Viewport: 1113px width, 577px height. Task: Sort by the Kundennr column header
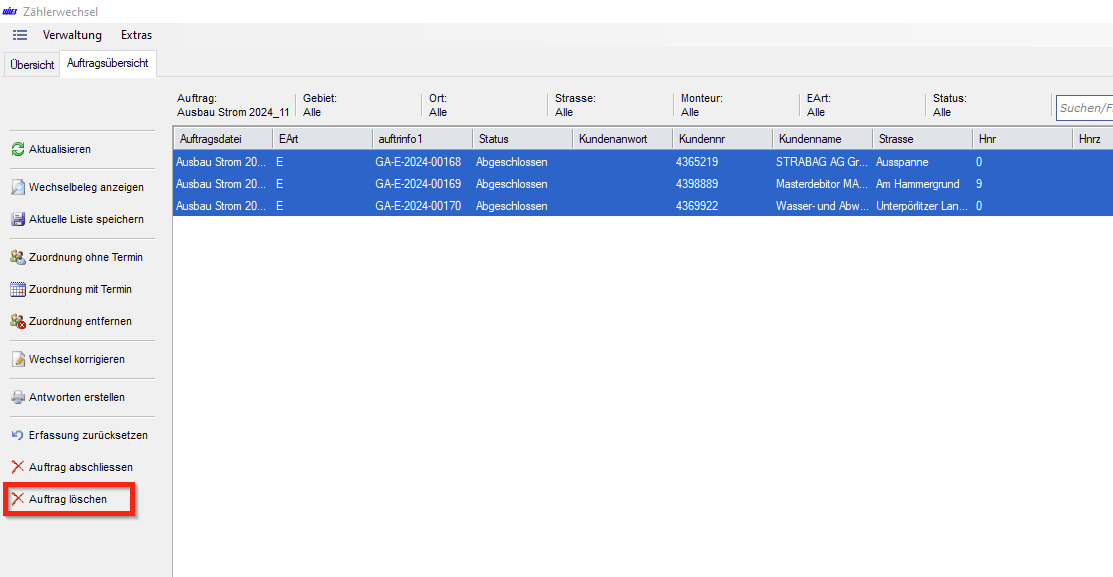coord(721,139)
